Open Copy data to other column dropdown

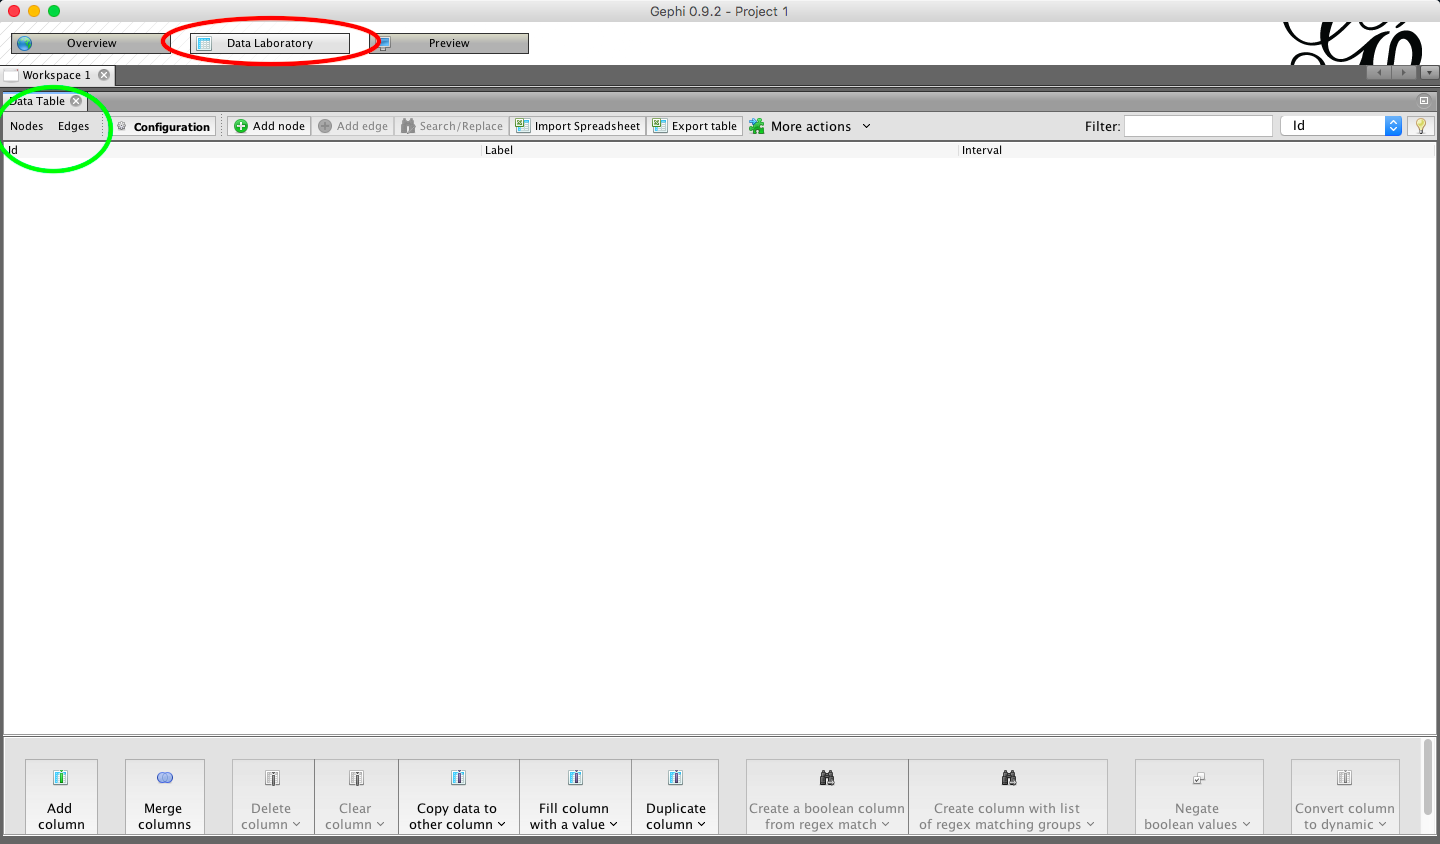coord(459,798)
